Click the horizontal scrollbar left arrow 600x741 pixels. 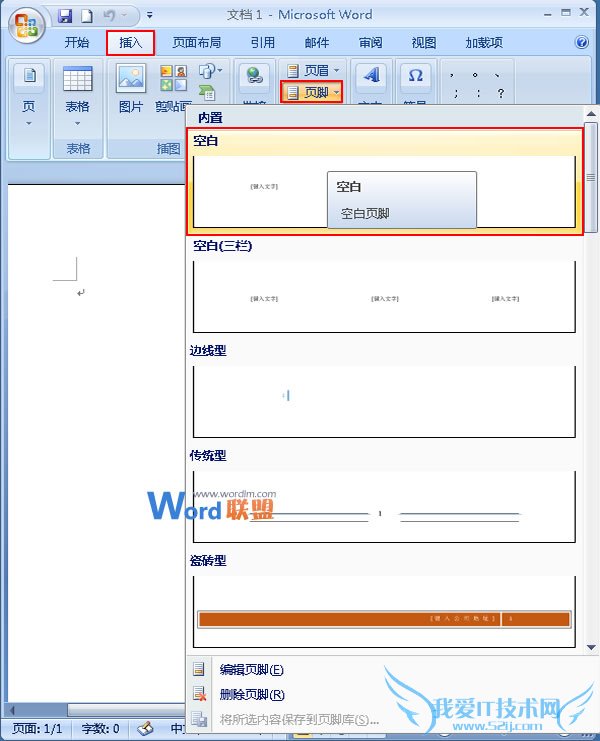(12, 710)
